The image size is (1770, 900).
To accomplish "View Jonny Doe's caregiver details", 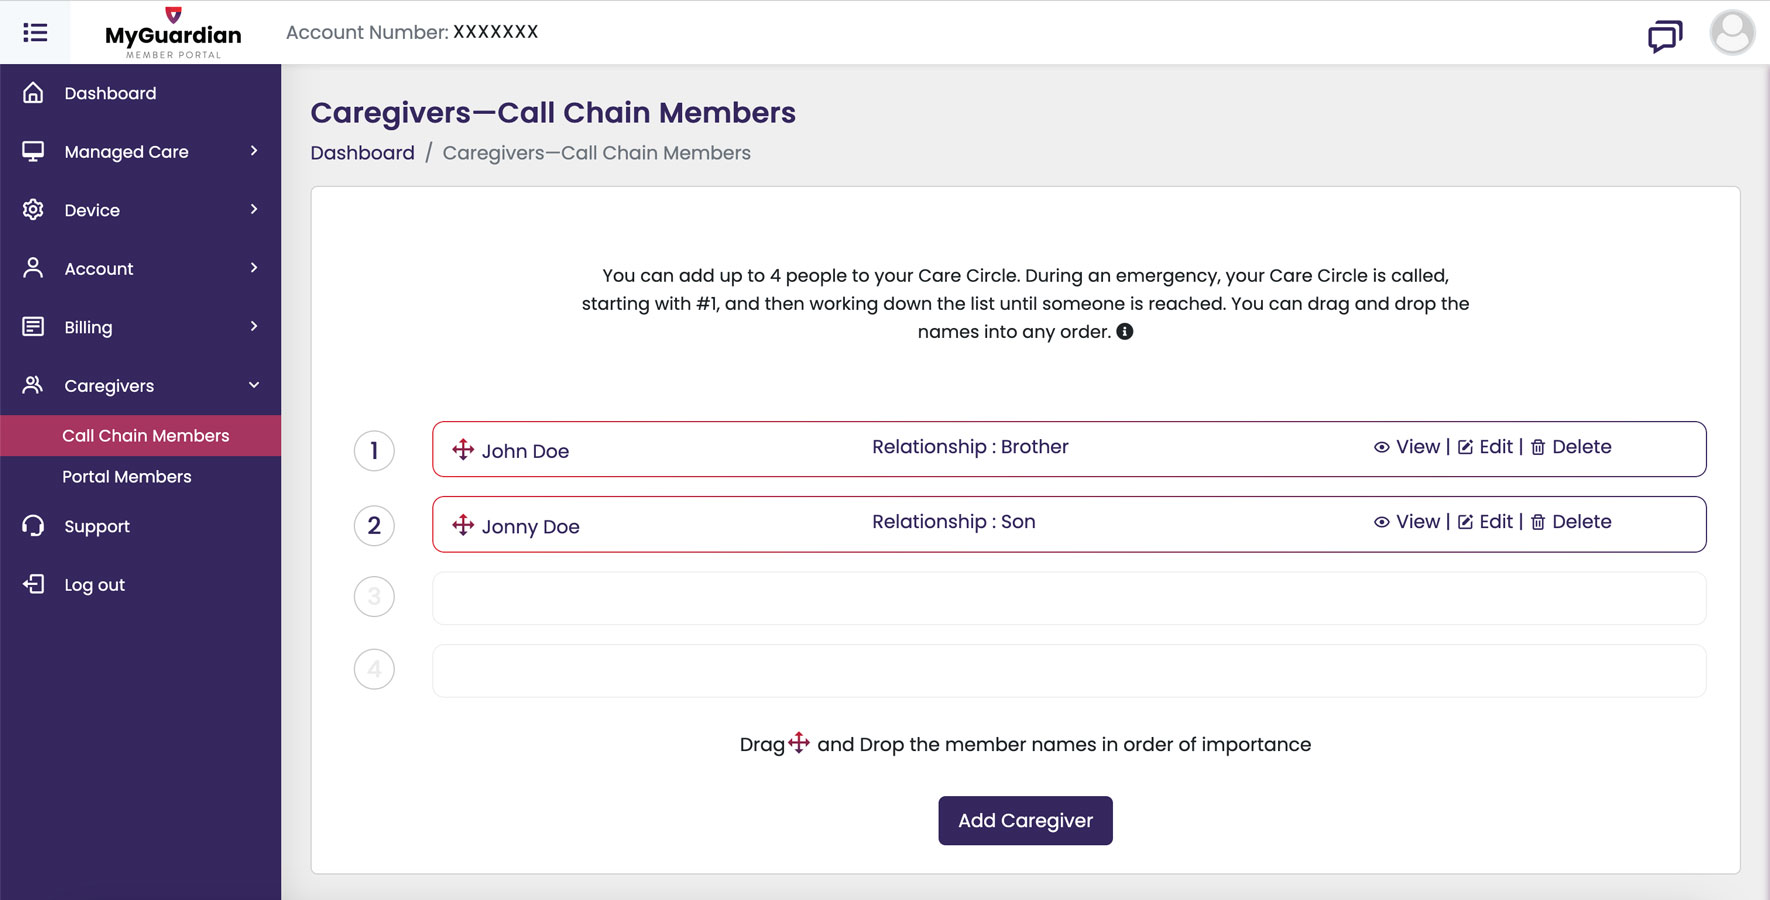I will pyautogui.click(x=1407, y=522).
